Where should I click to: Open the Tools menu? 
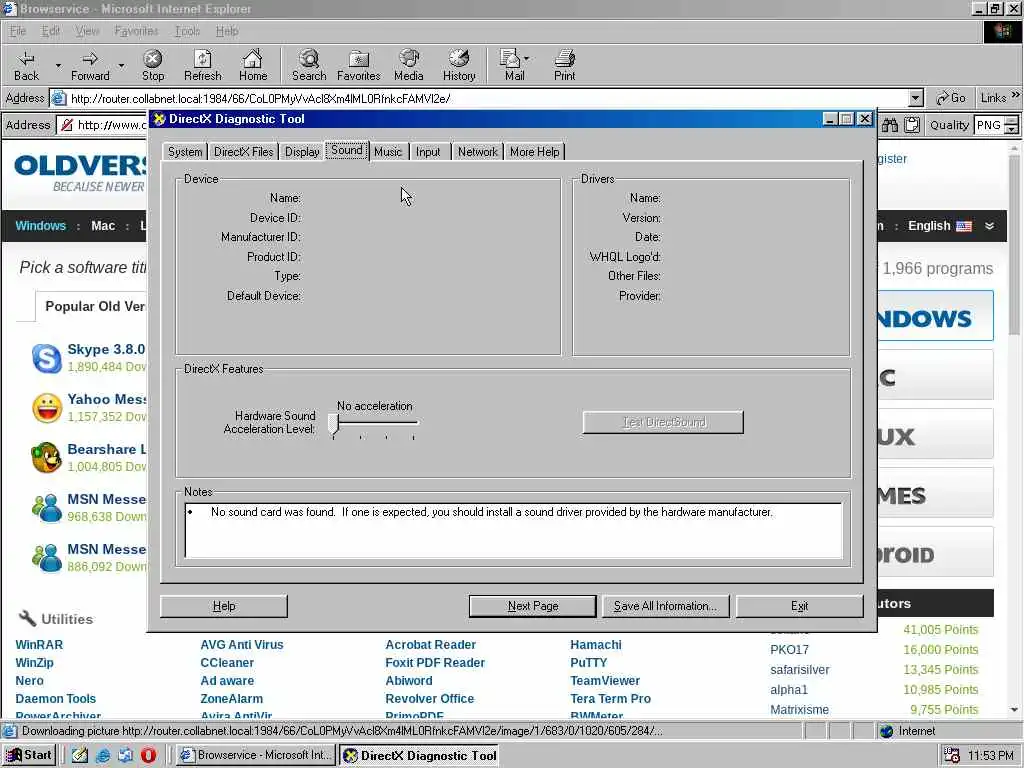187,31
